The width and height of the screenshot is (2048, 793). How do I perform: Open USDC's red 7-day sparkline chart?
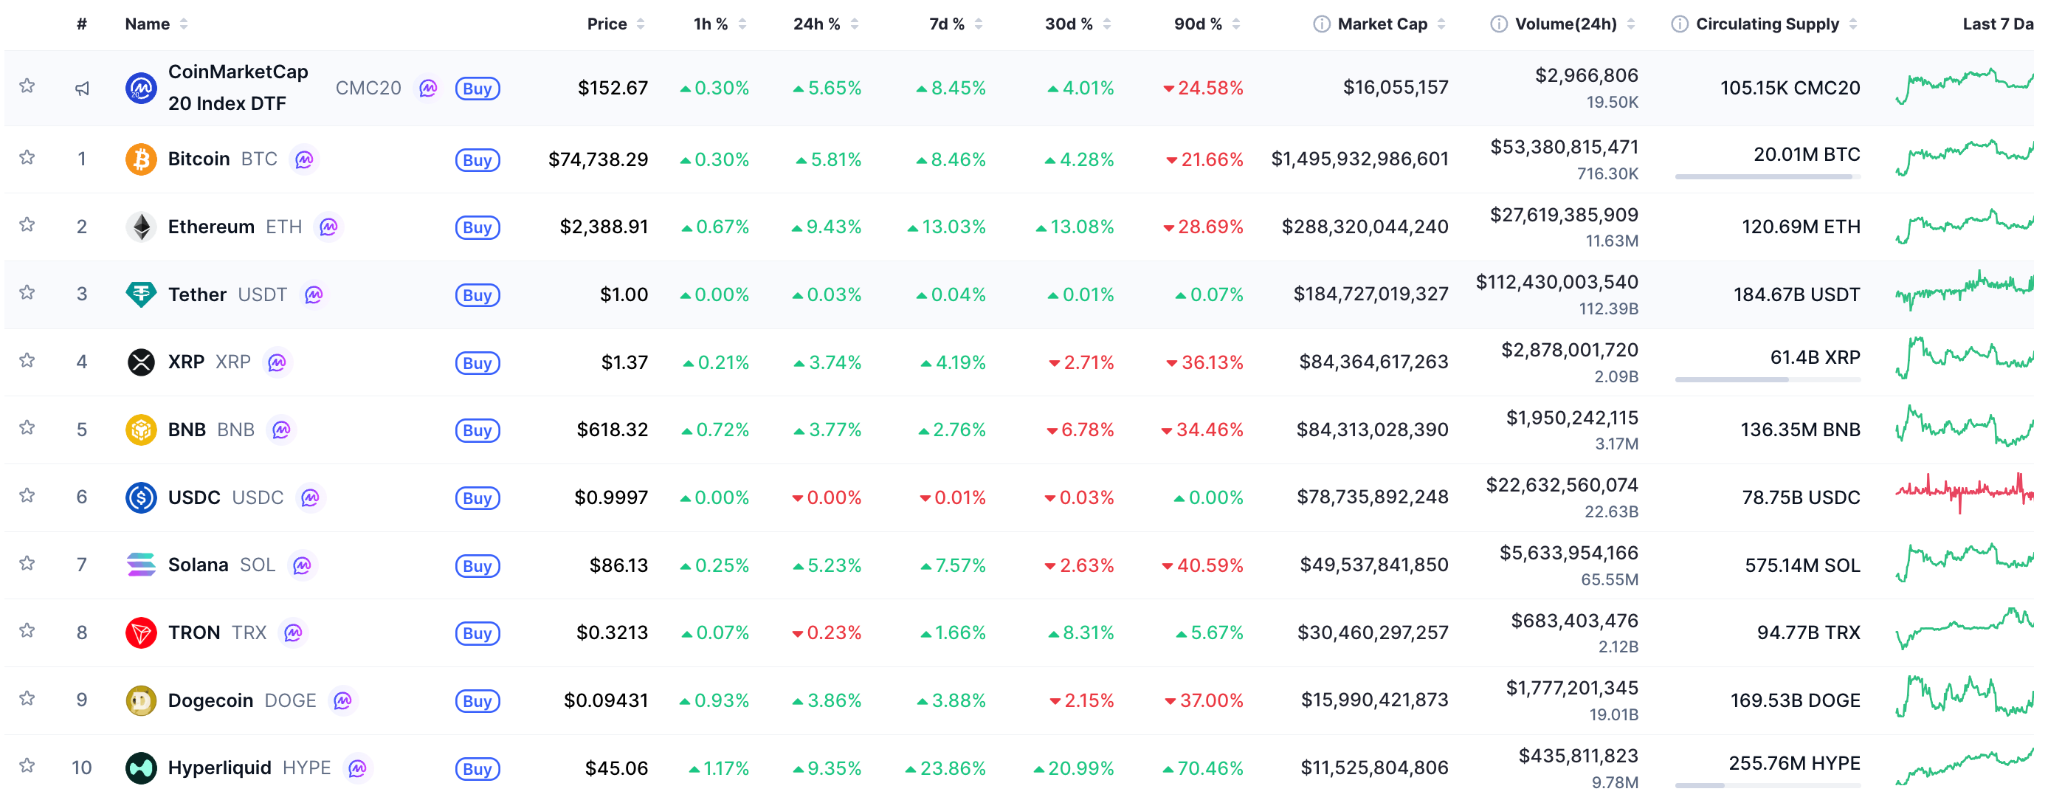coord(1964,491)
